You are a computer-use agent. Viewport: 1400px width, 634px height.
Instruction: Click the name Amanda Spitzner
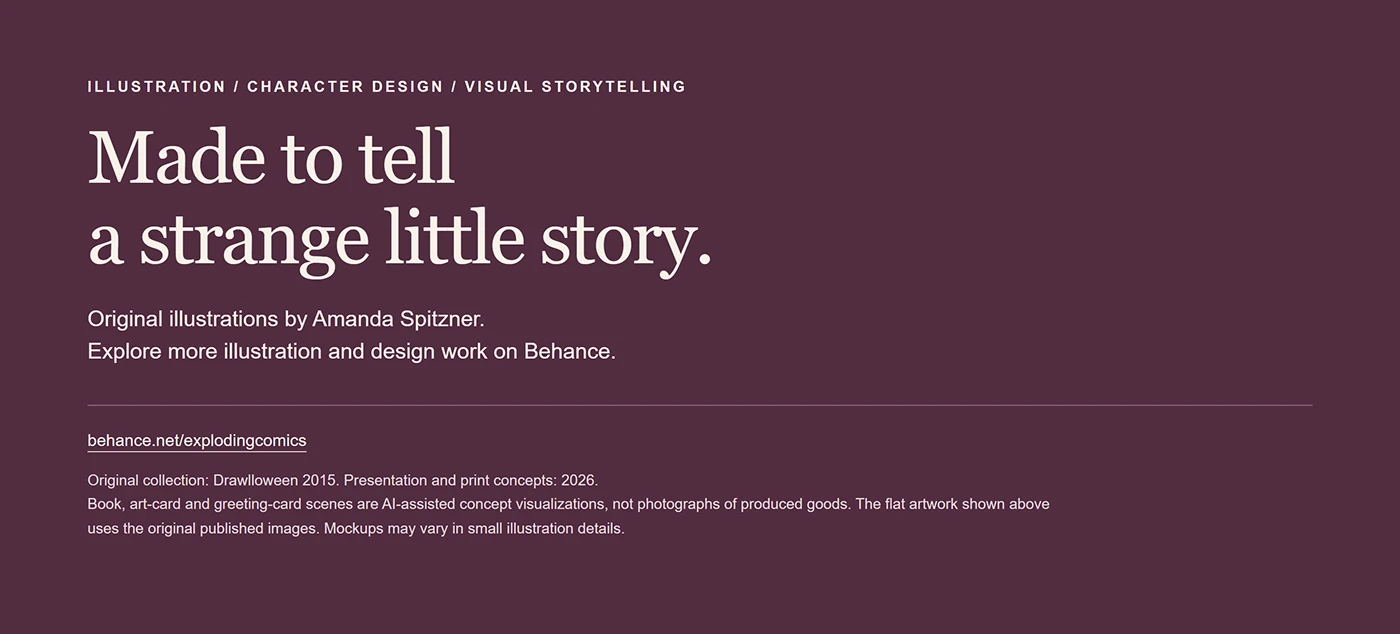[x=398, y=319]
